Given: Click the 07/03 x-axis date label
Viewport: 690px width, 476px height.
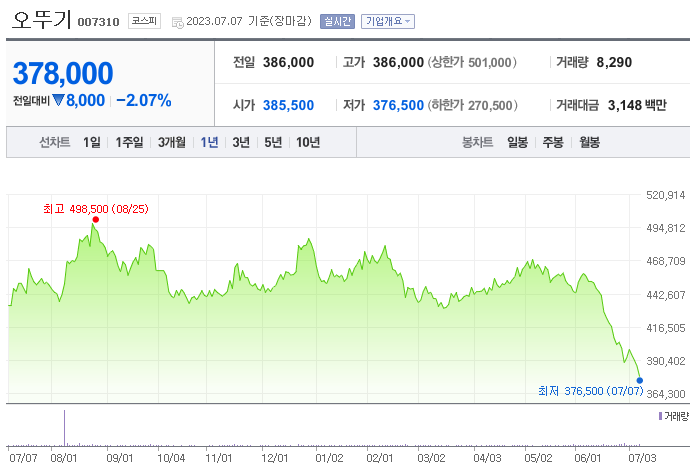Looking at the screenshot, I should tap(642, 458).
